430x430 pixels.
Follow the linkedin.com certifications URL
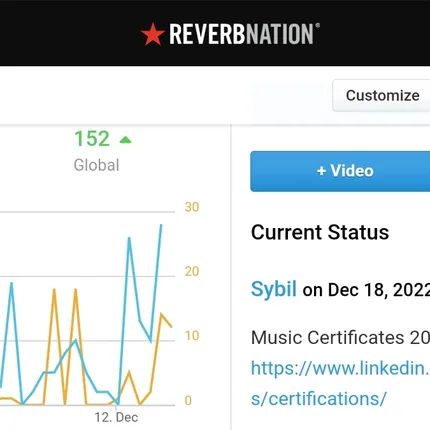point(340,368)
